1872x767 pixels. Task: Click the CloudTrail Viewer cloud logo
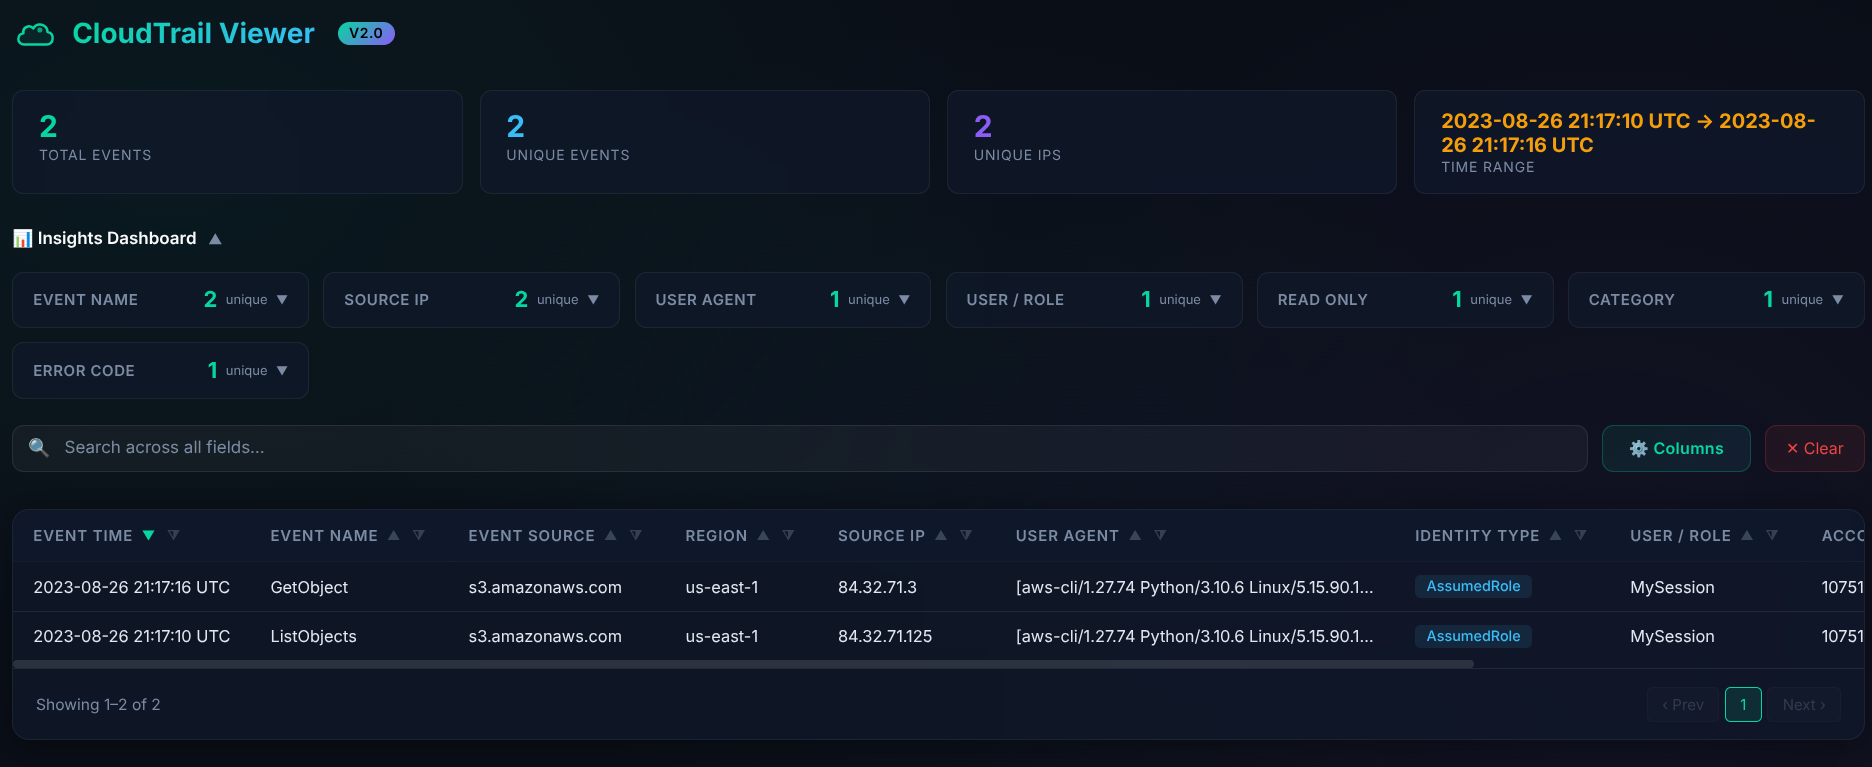click(36, 34)
